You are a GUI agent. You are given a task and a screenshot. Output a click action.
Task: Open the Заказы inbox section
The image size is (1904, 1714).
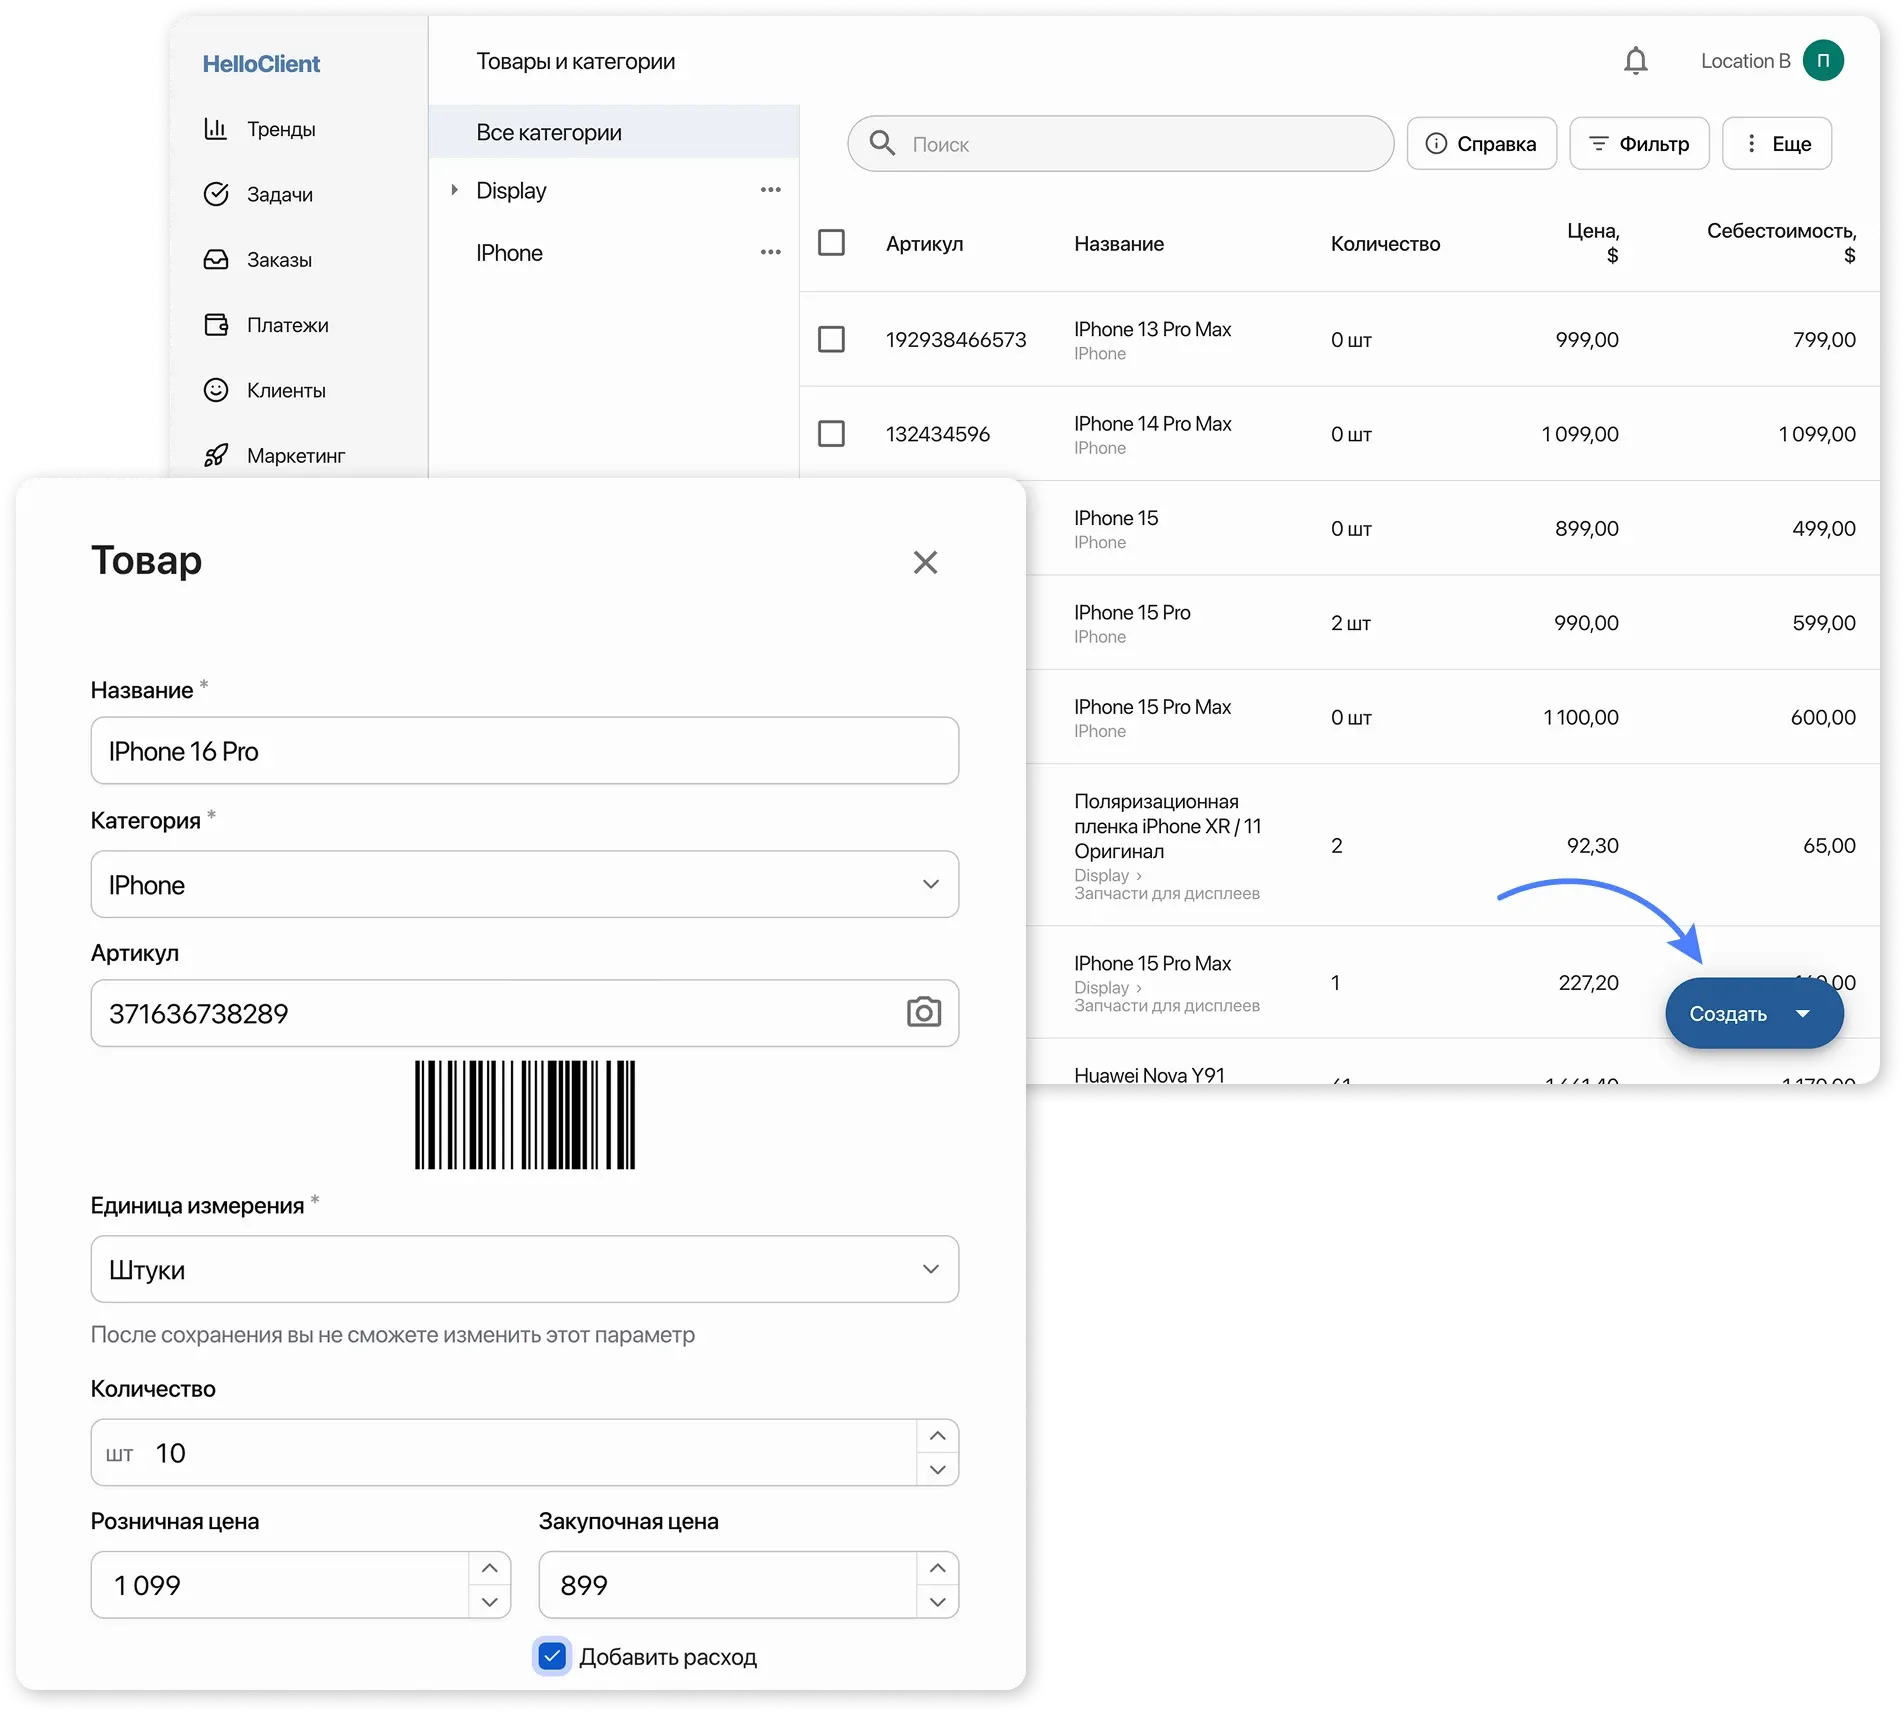point(278,260)
